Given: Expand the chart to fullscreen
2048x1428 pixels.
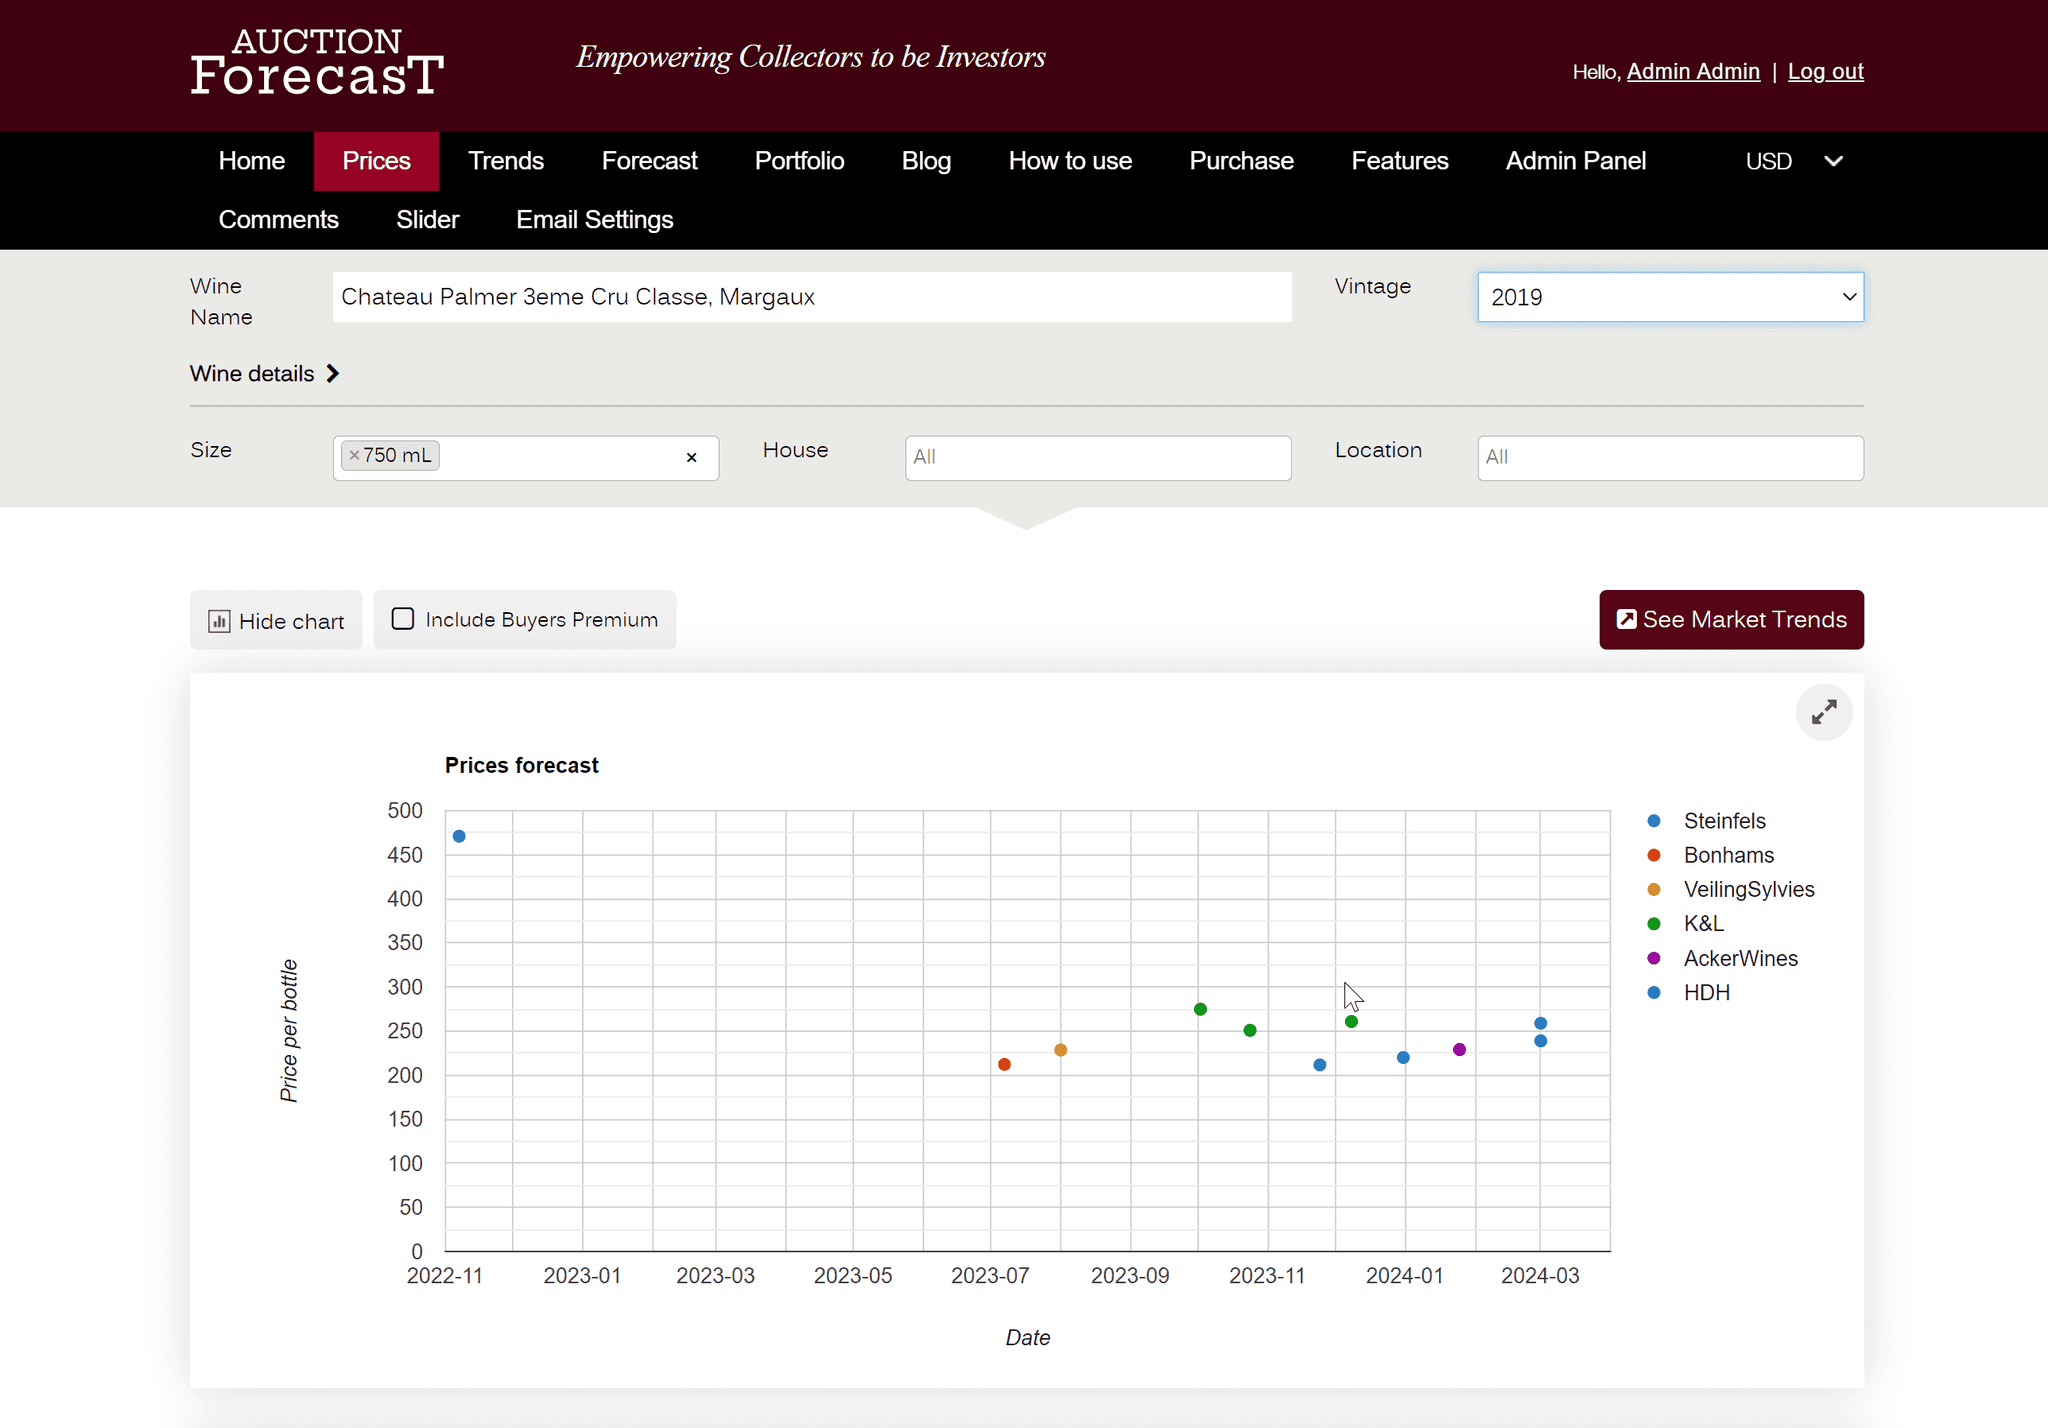Looking at the screenshot, I should point(1823,712).
